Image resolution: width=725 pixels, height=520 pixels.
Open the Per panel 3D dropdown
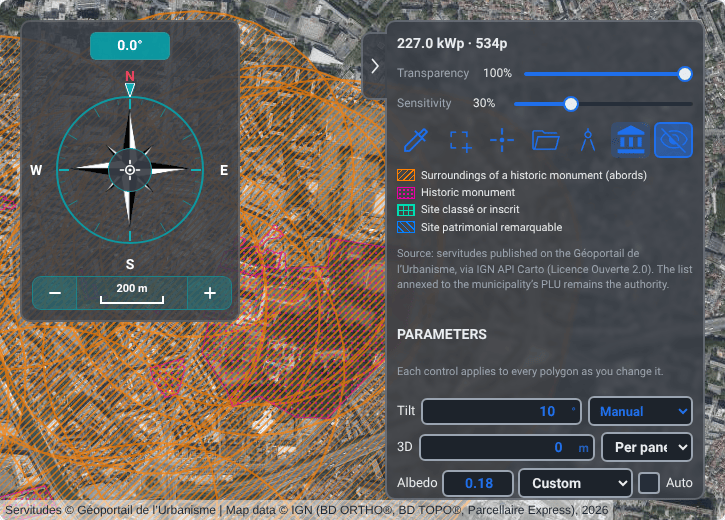tap(646, 447)
